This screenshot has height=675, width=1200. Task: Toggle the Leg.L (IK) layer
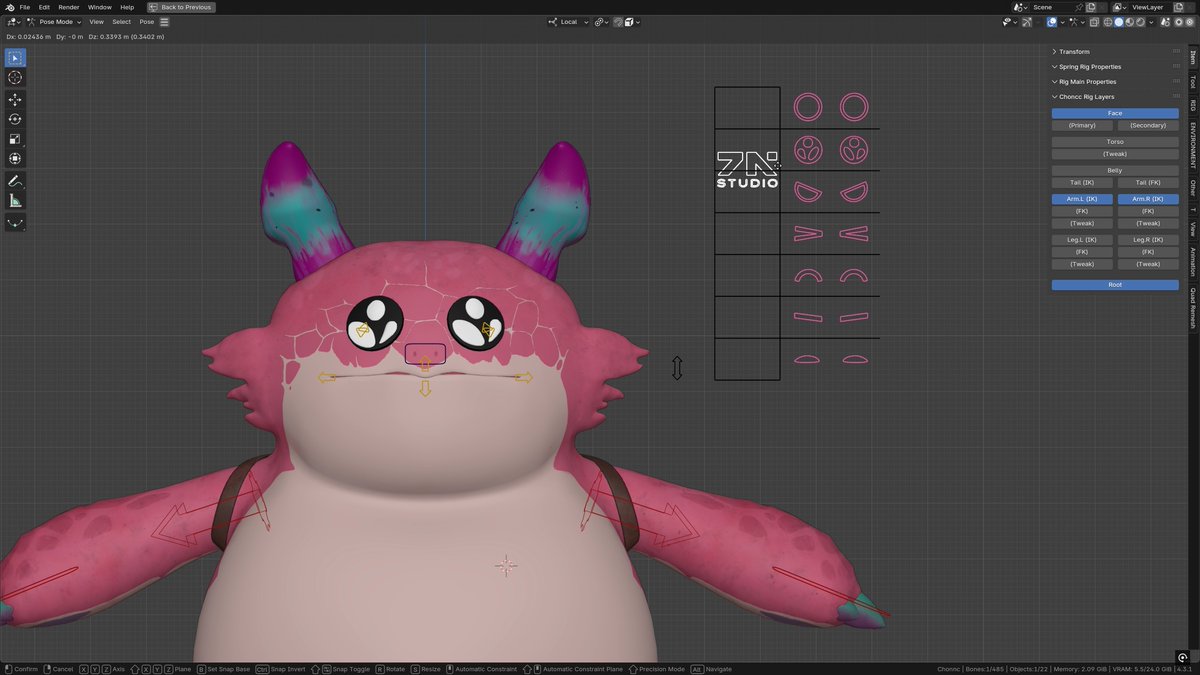click(x=1082, y=240)
